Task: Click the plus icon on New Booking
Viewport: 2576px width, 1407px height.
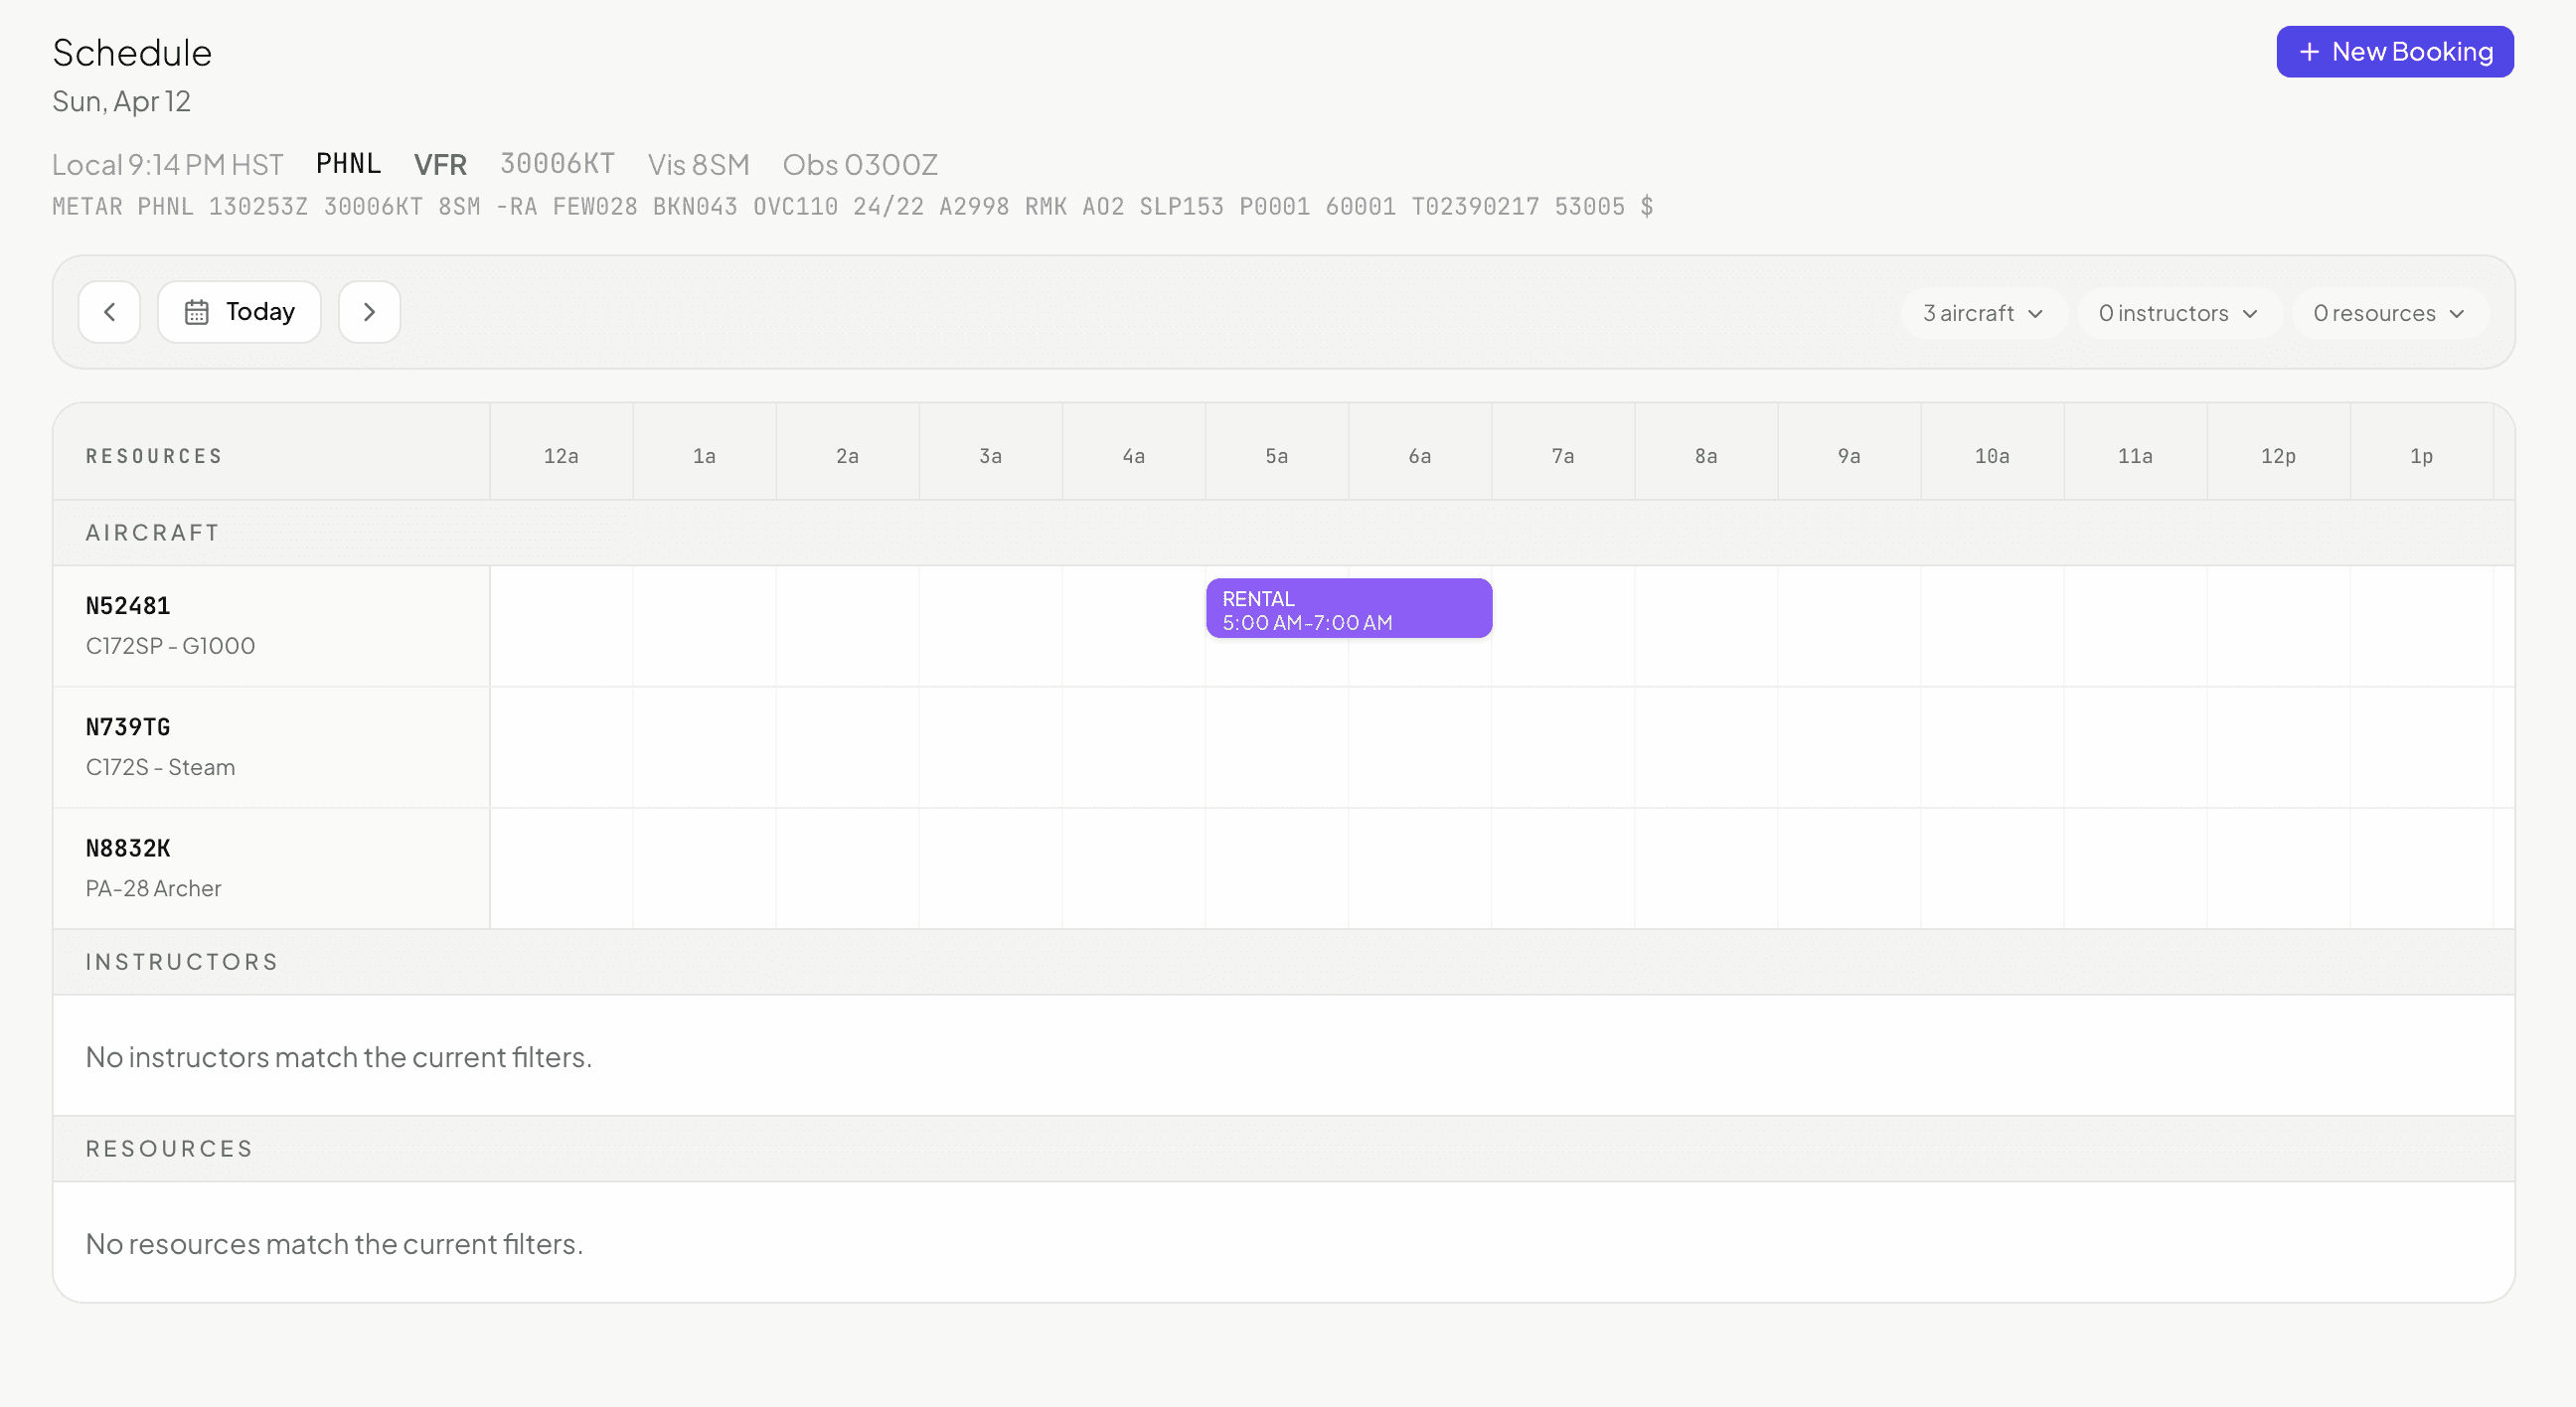Action: pyautogui.click(x=2308, y=51)
